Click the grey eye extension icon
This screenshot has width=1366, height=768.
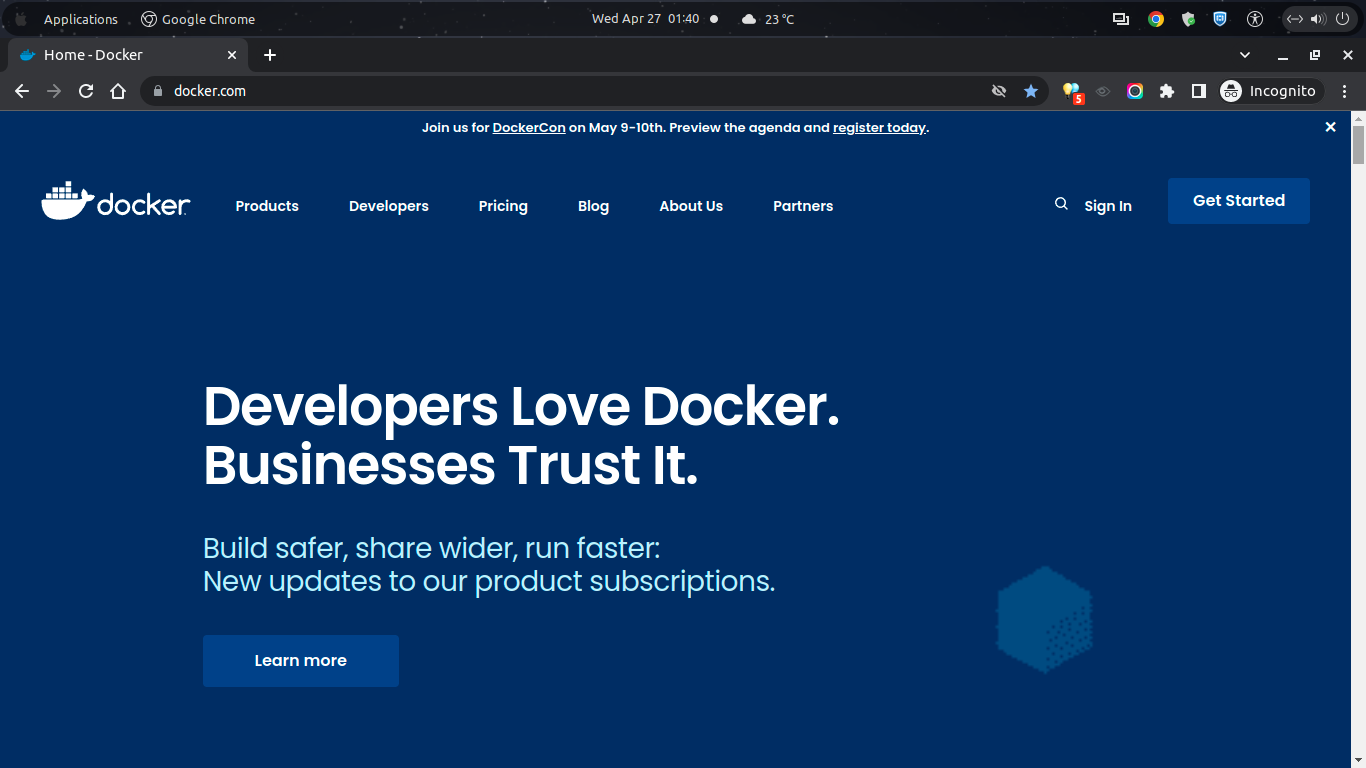pos(1103,91)
